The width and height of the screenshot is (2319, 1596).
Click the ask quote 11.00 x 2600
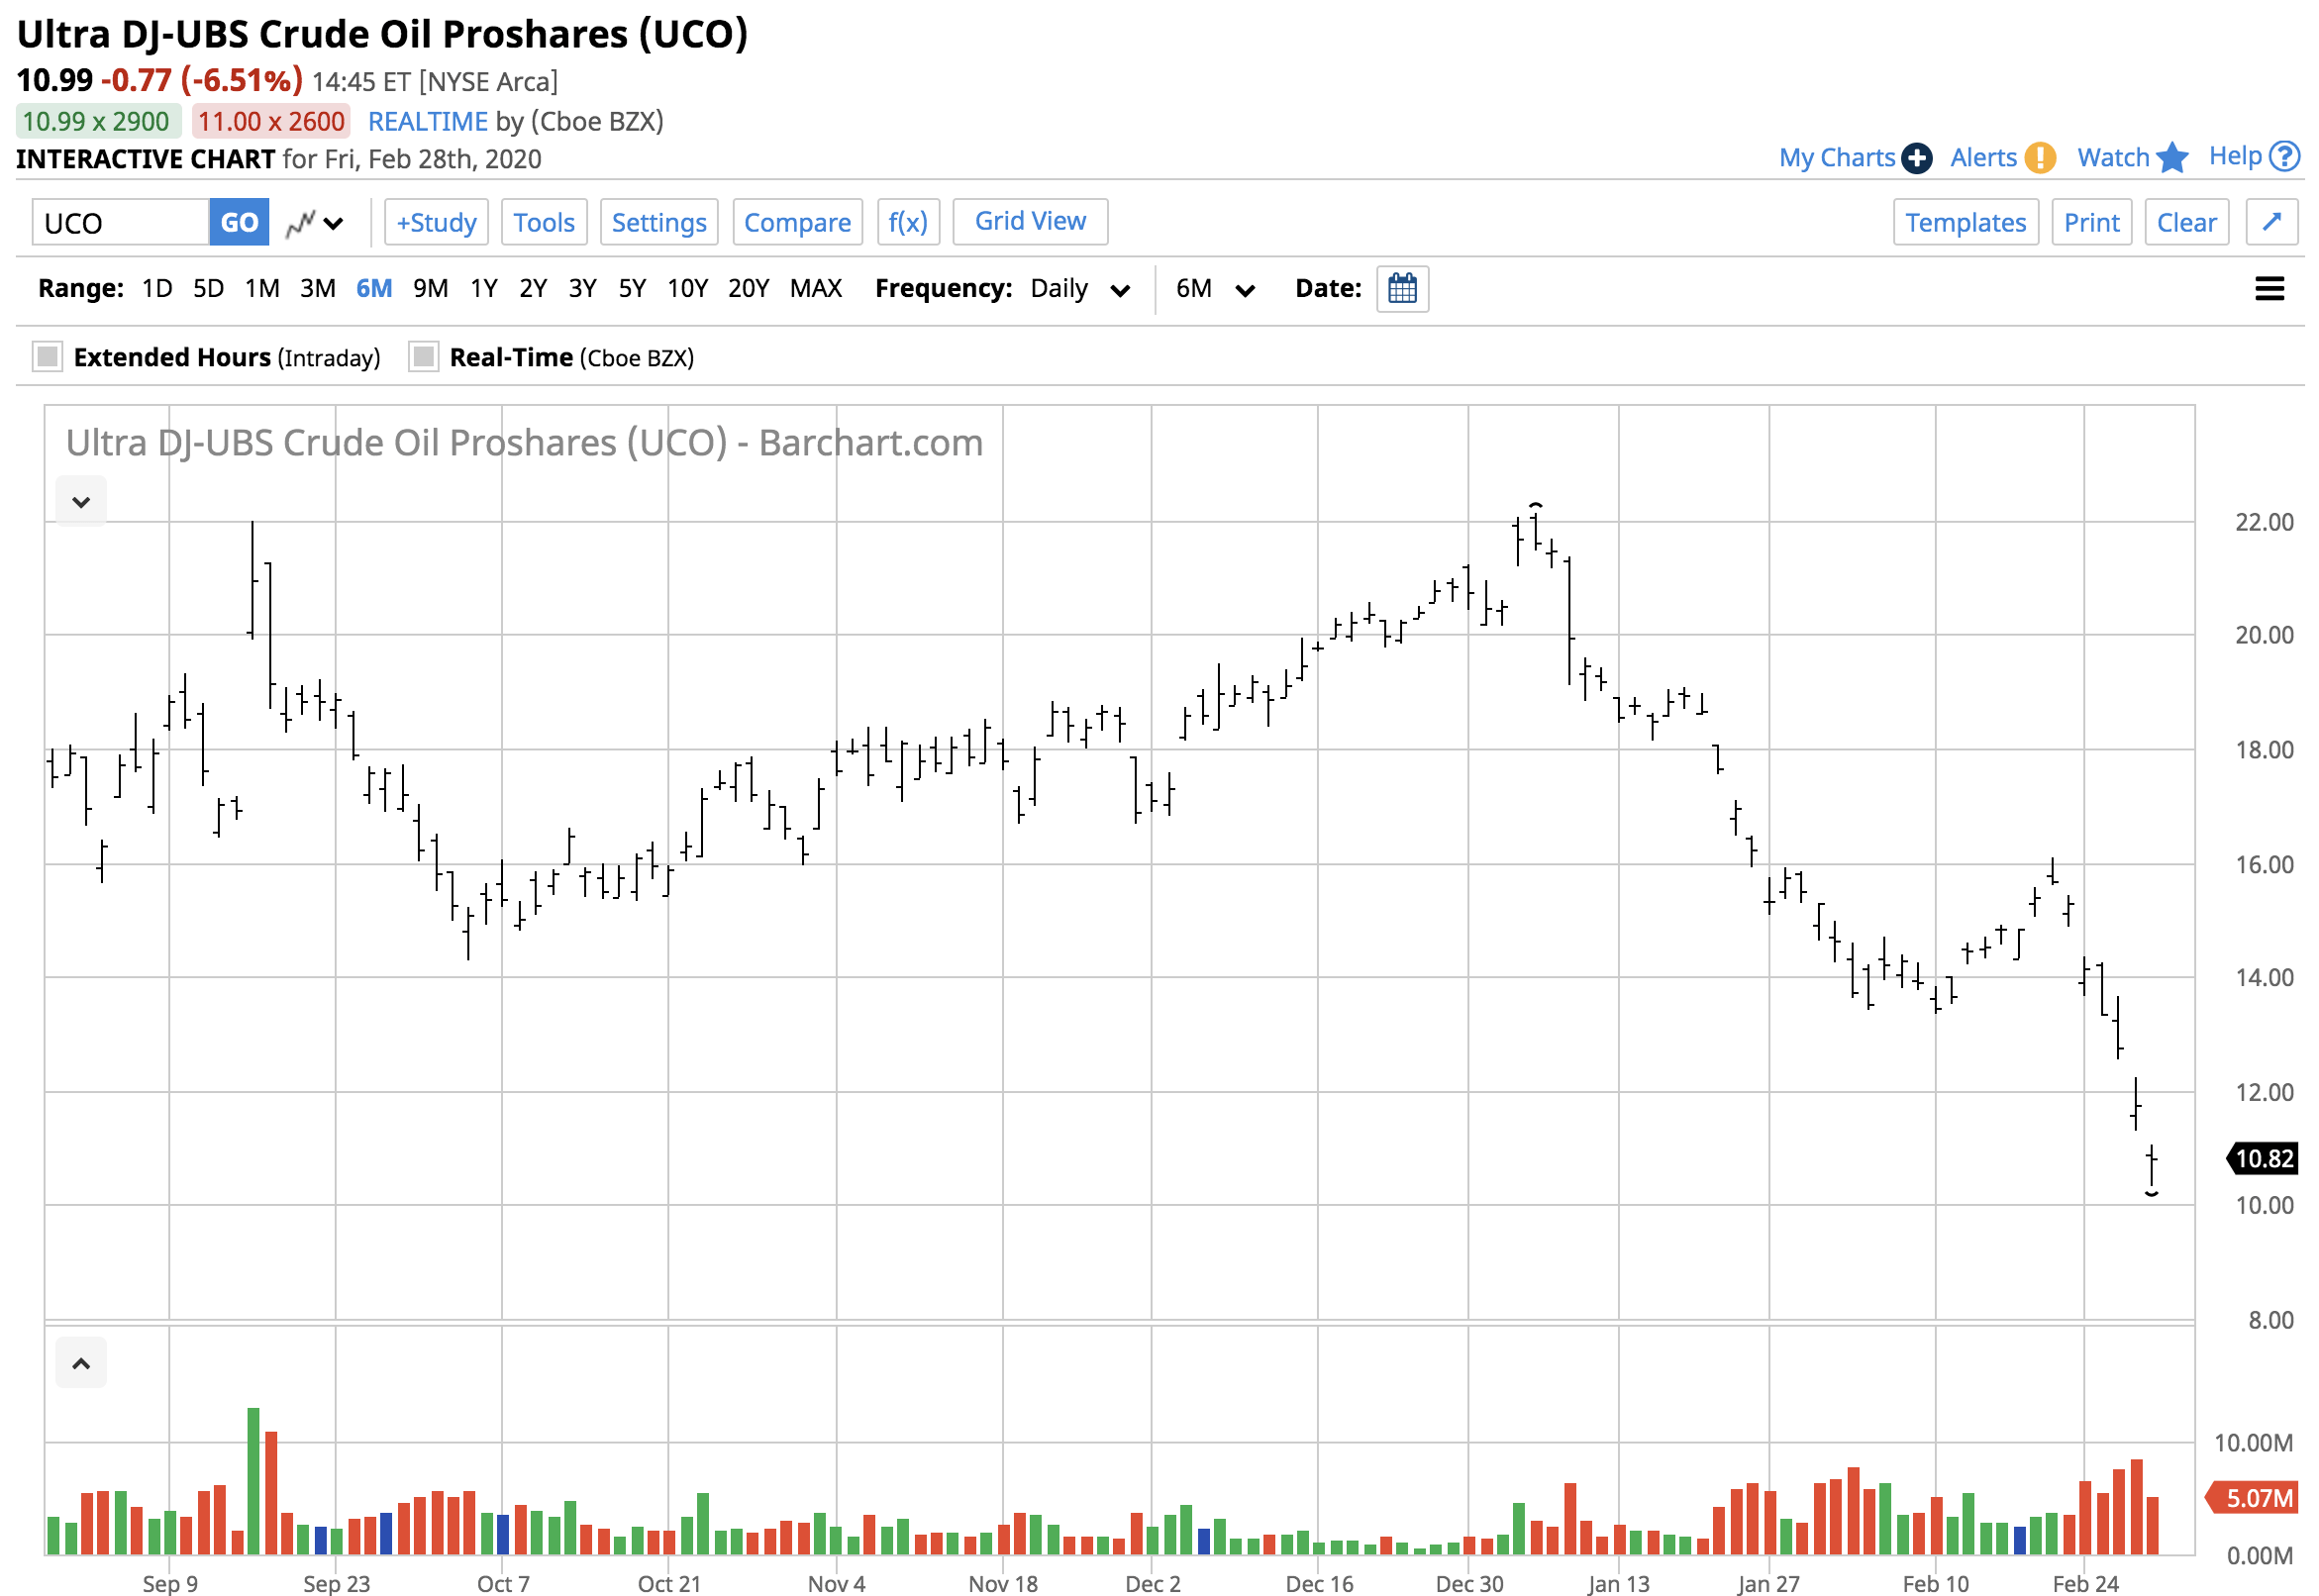(x=271, y=122)
